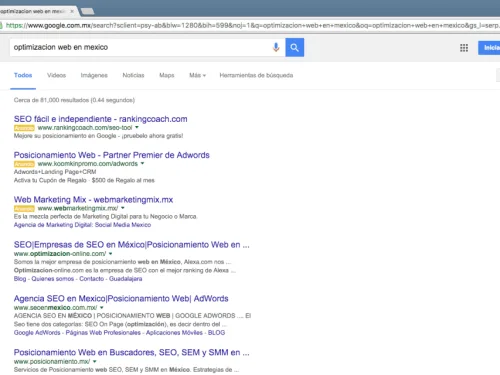Click the Anuncio badge on webmarketingmix ad
The width and height of the screenshot is (500, 375).
[24, 209]
